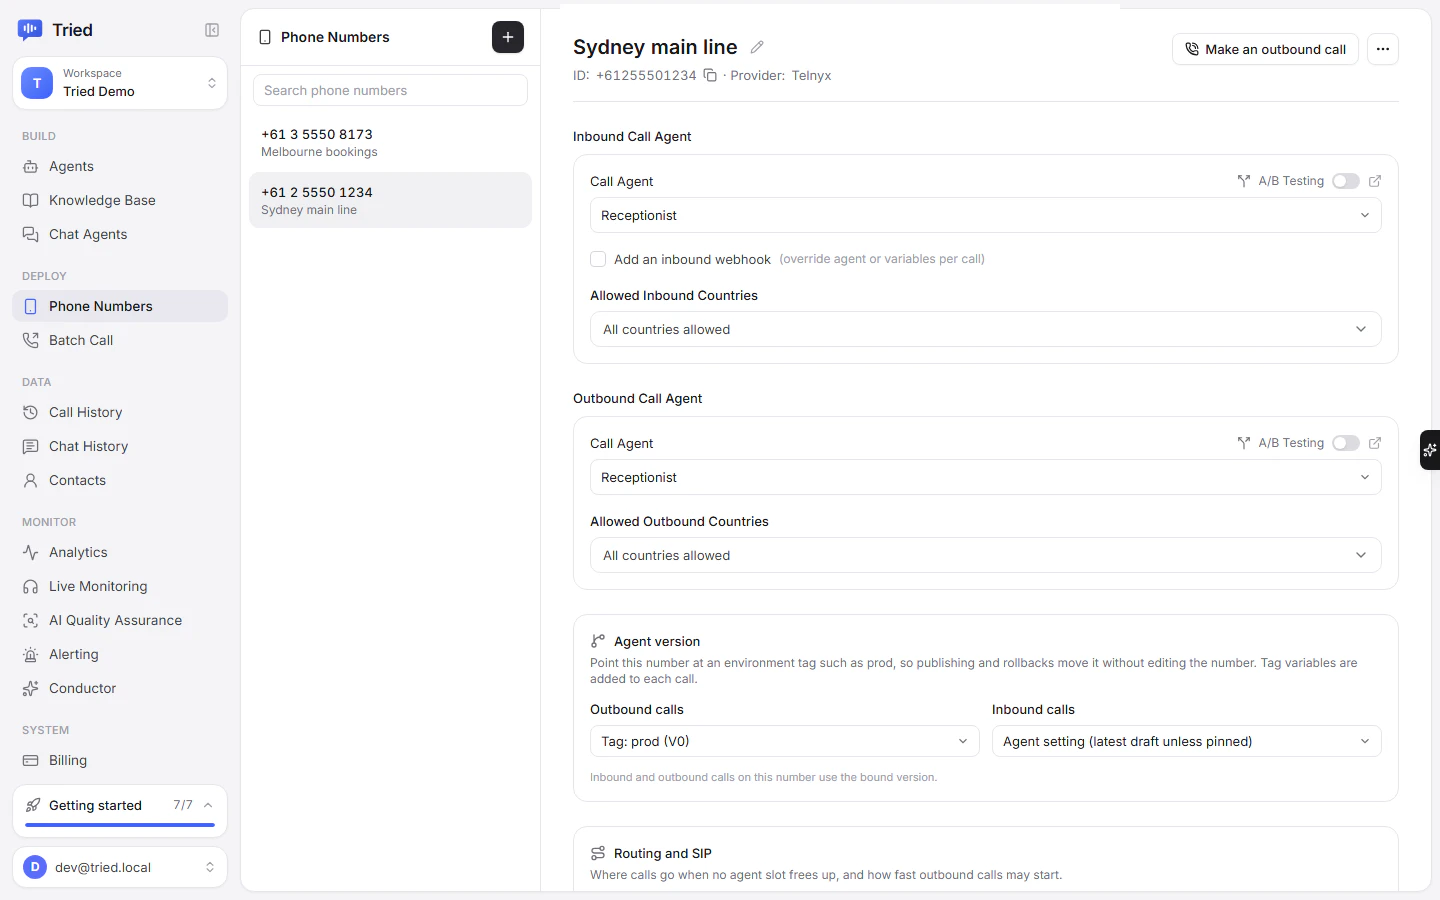Make an outbound call
The width and height of the screenshot is (1440, 900).
(1265, 49)
